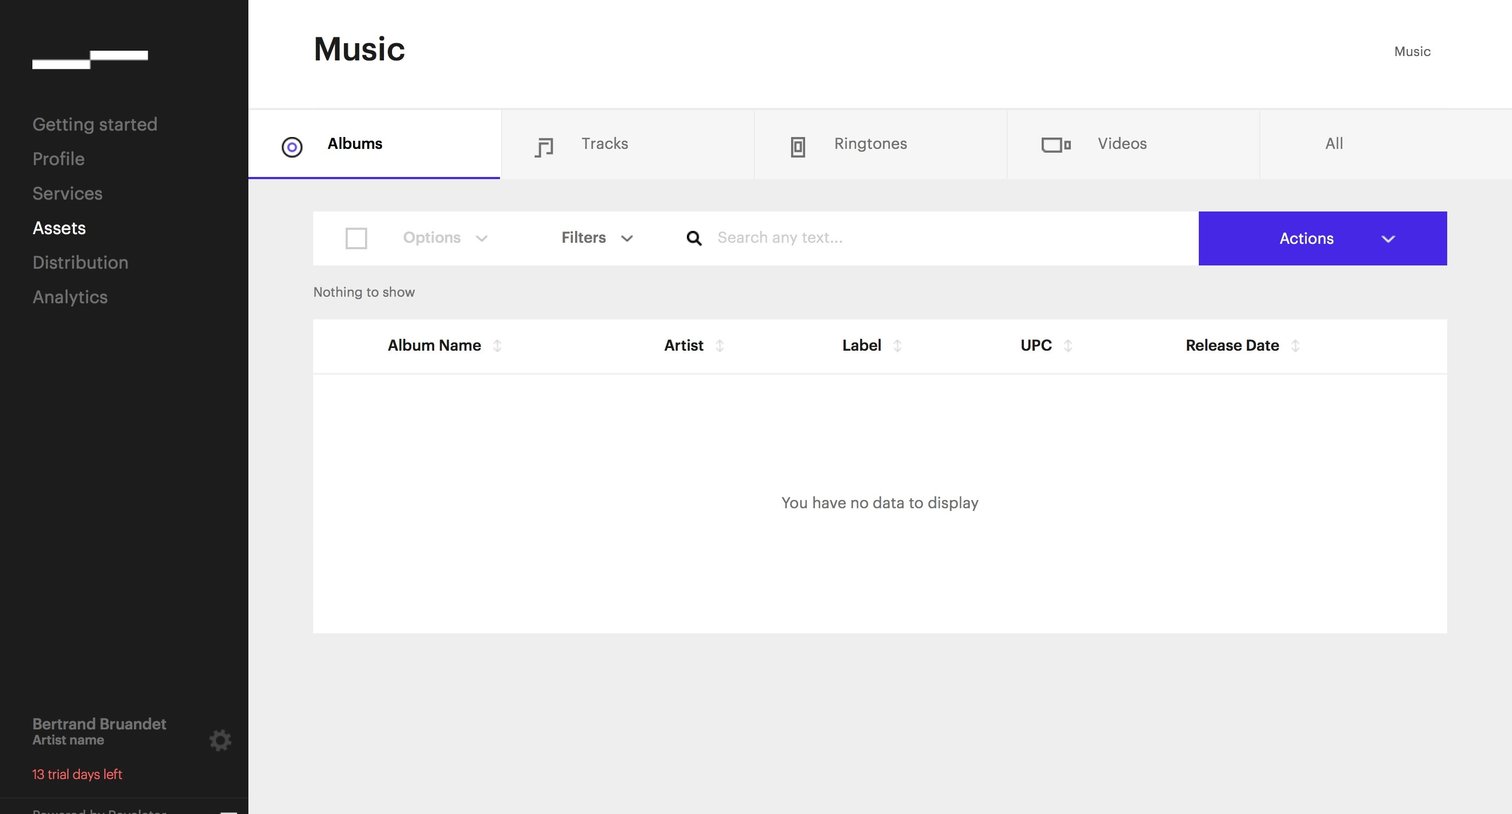
Task: Open Analytics in the sidebar
Action: pyautogui.click(x=70, y=297)
